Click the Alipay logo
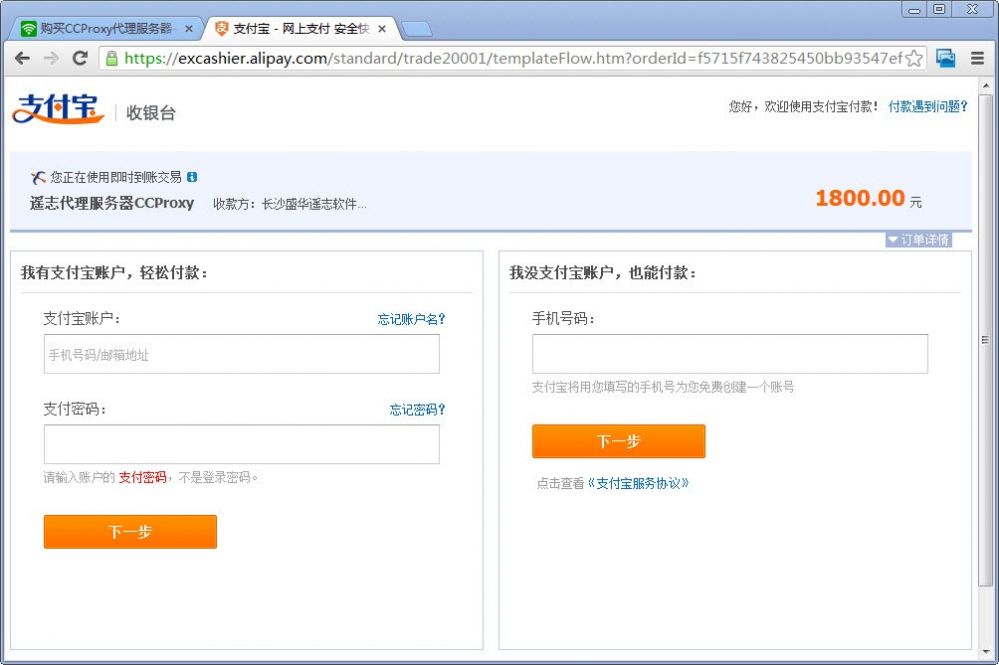Screen dimensions: 999x665 coord(58,109)
